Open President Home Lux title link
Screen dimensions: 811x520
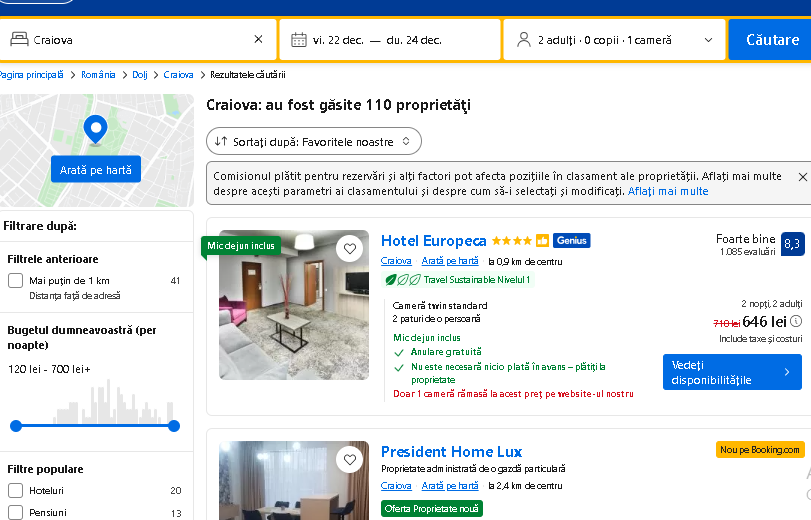[452, 452]
